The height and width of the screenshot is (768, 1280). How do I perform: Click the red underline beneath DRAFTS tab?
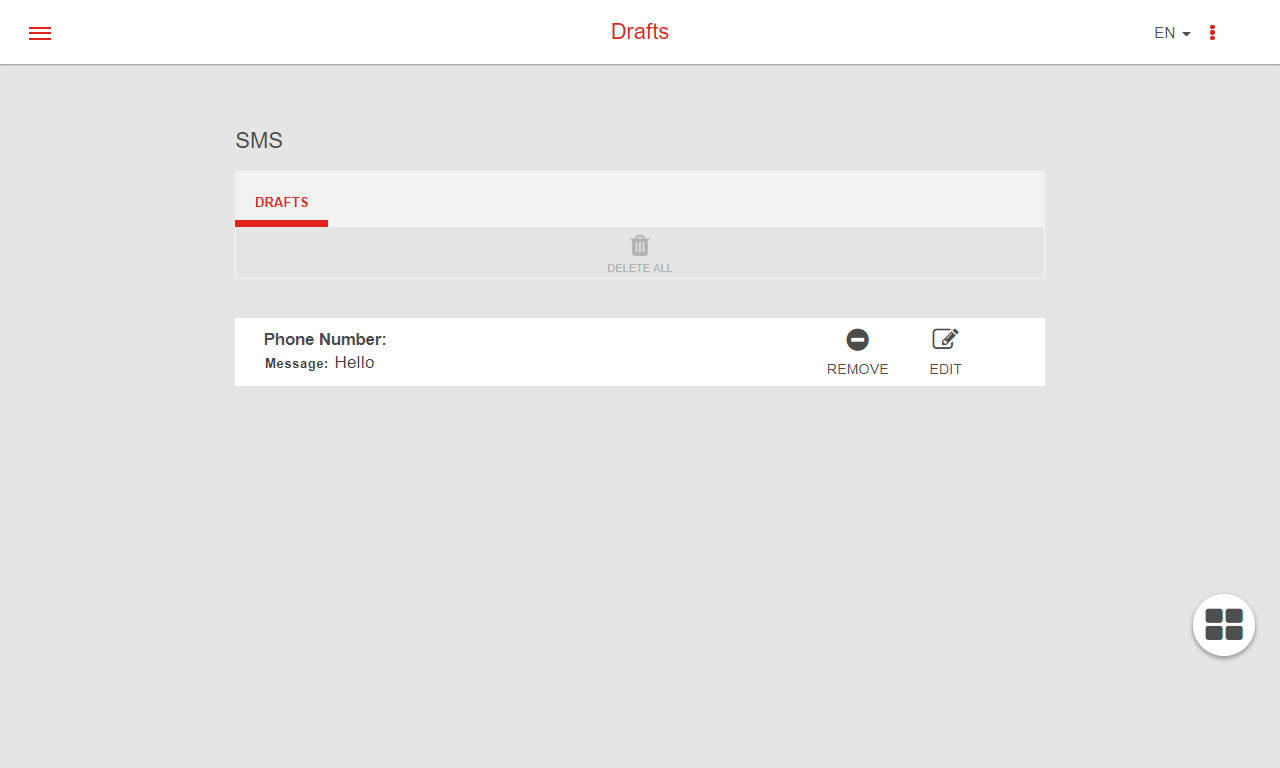[281, 223]
